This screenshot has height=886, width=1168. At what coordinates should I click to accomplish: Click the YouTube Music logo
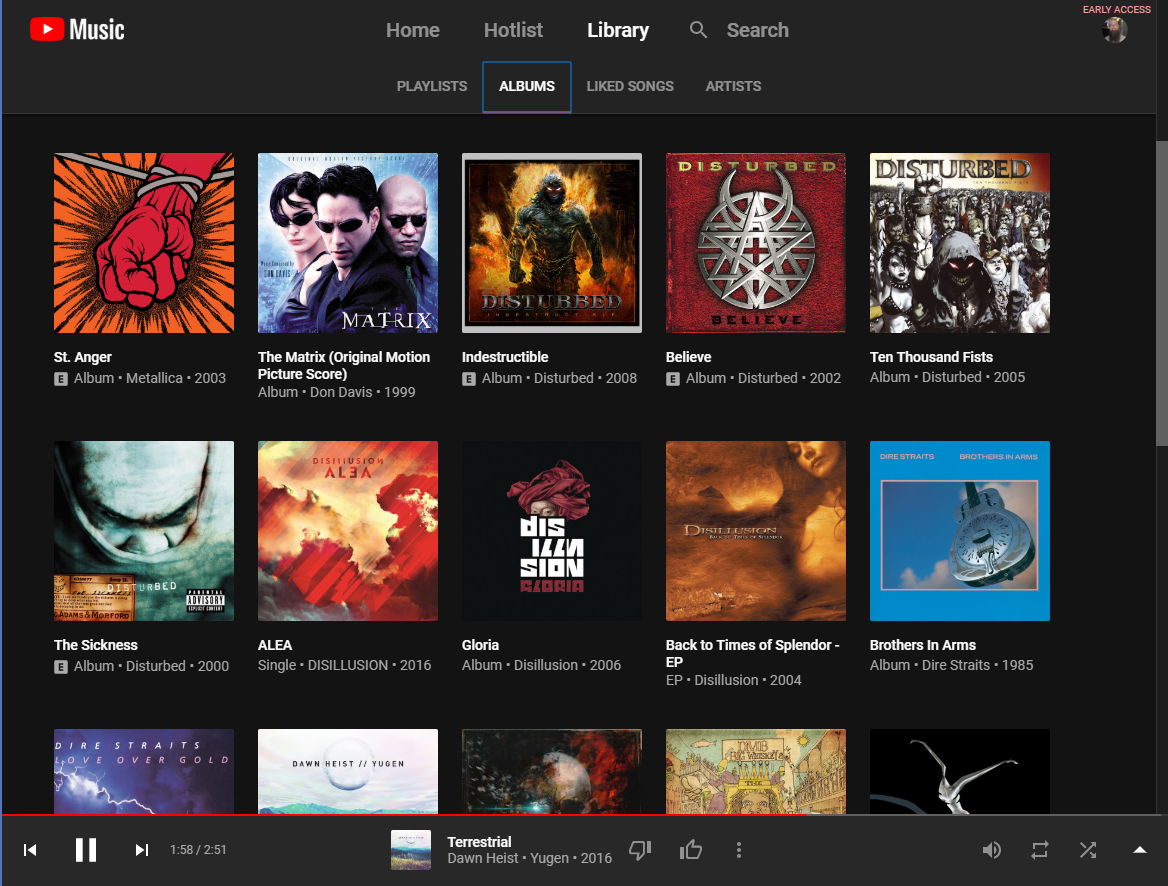[77, 30]
